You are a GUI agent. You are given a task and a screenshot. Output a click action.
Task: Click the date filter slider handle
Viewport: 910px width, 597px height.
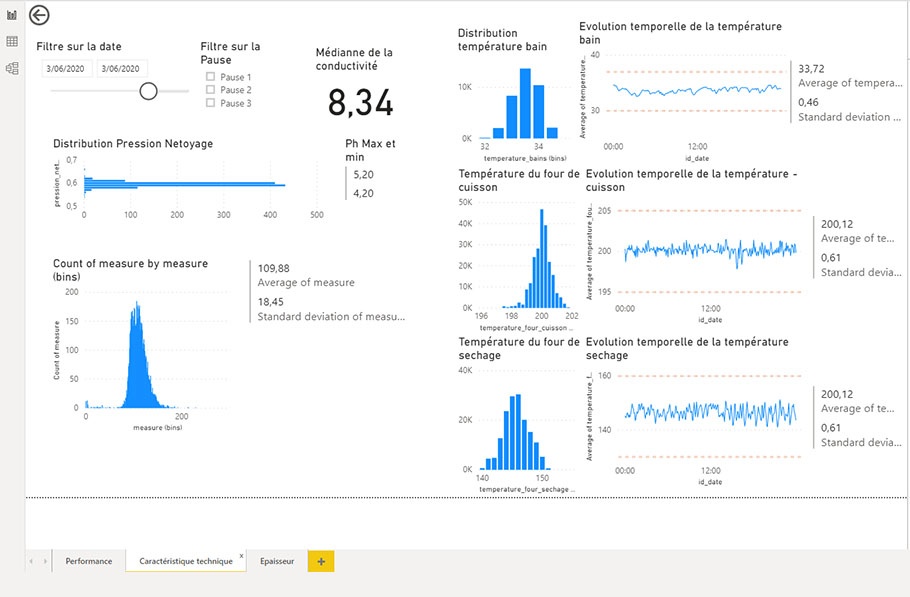click(x=149, y=91)
